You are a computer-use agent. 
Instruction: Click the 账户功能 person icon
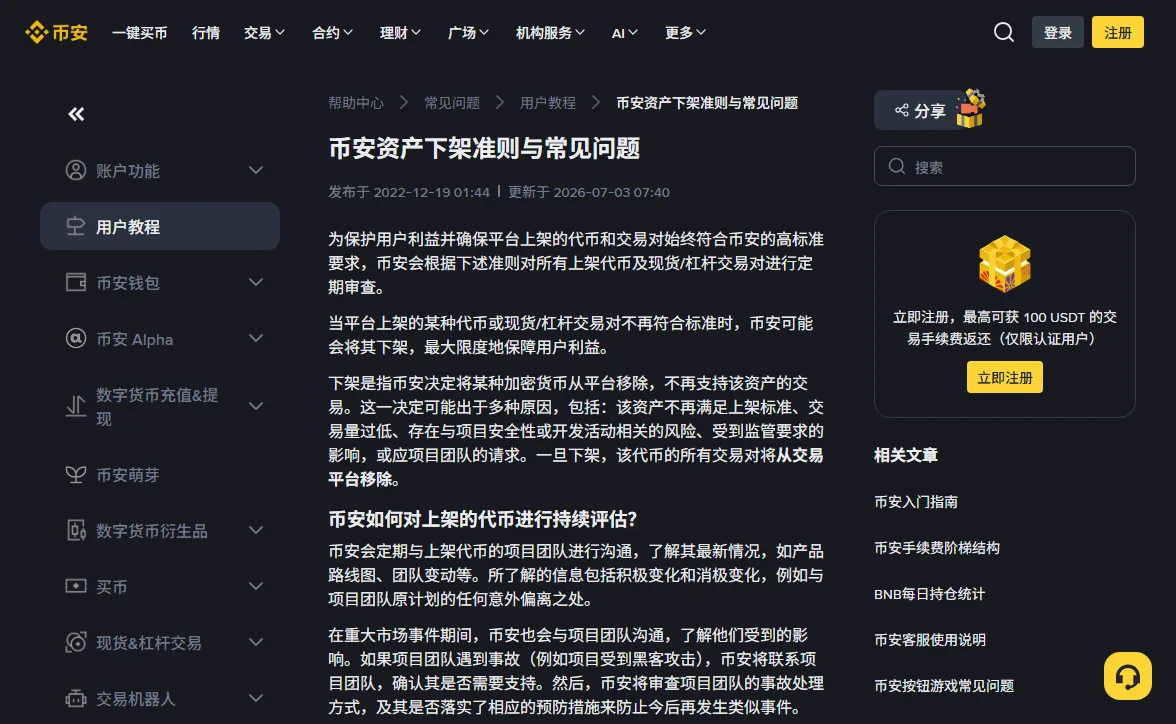click(x=76, y=170)
